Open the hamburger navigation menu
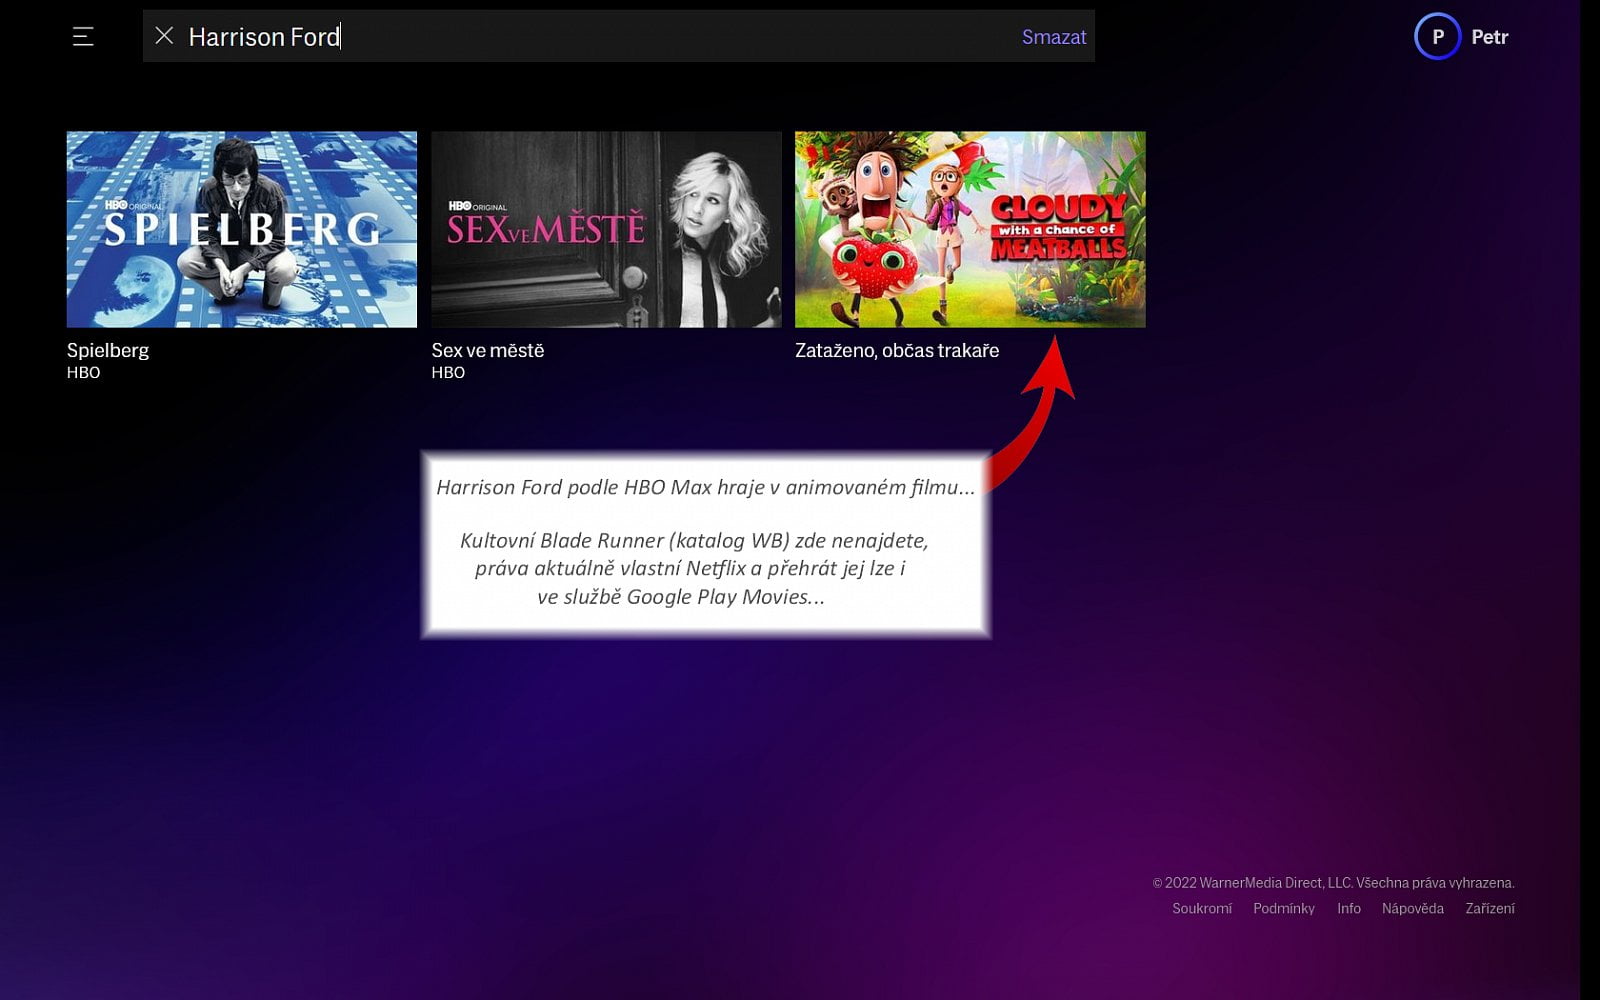 tap(83, 37)
